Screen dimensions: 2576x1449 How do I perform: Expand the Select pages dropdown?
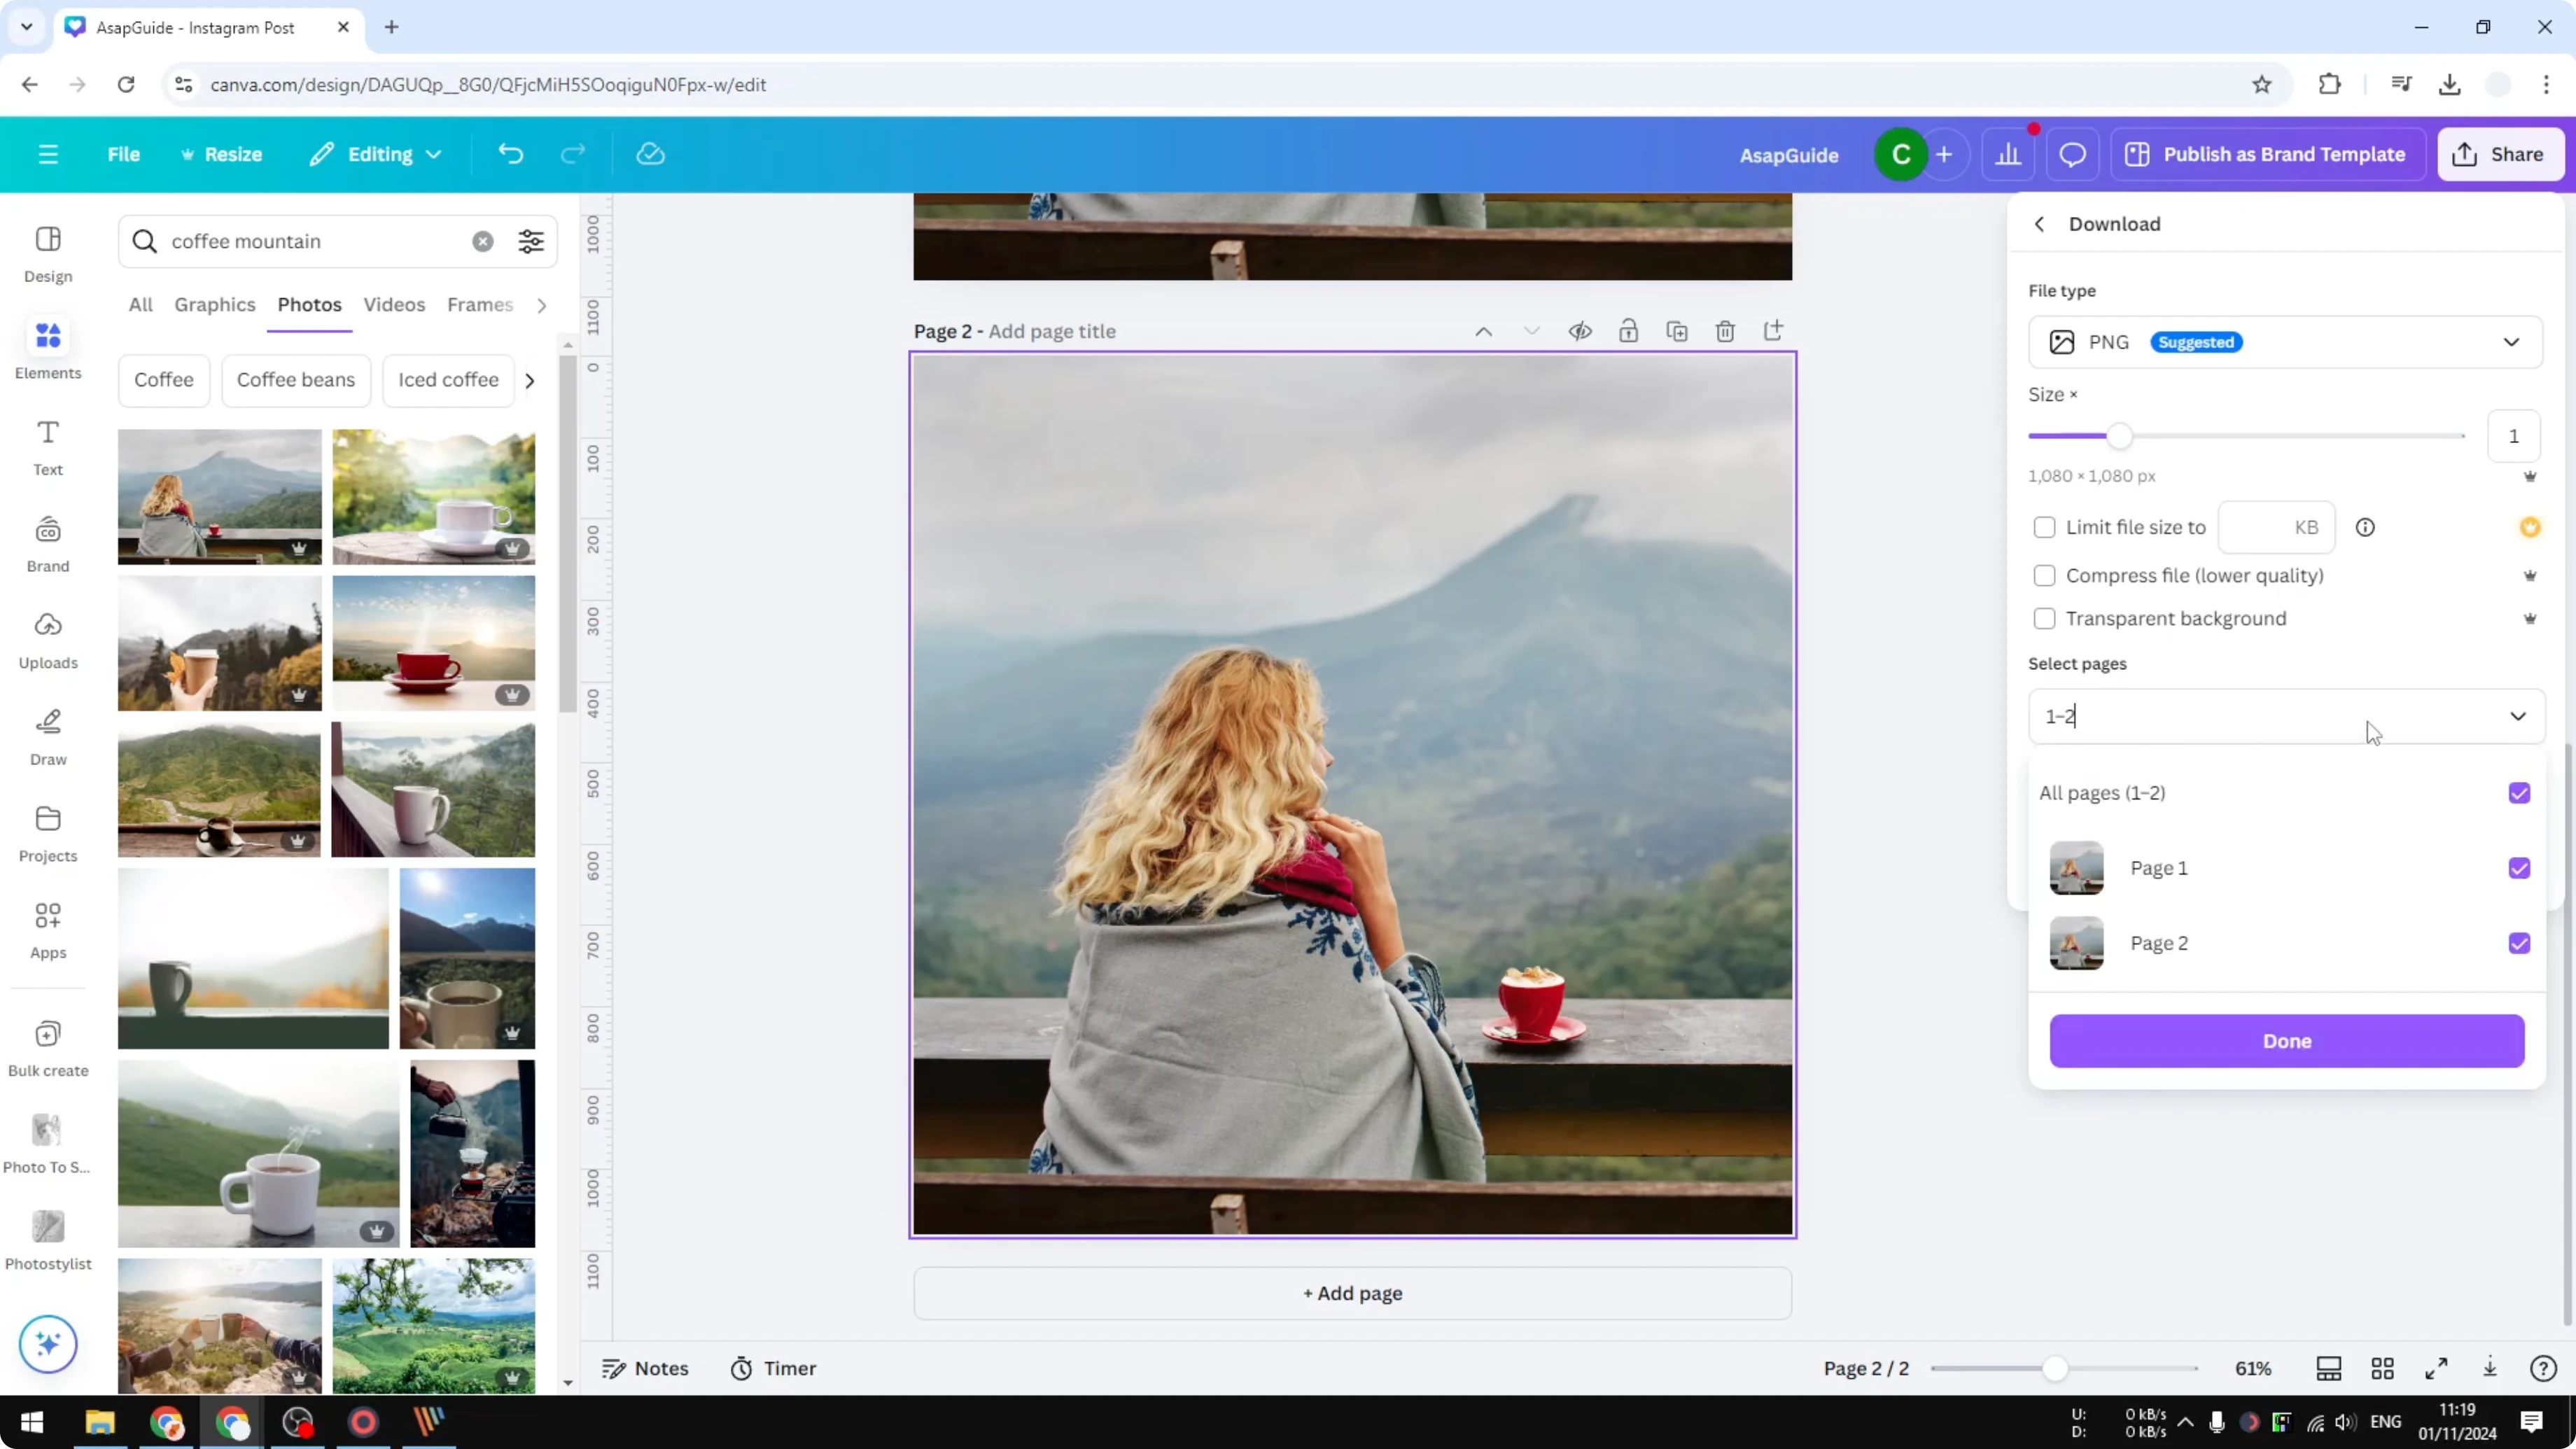(x=2519, y=716)
